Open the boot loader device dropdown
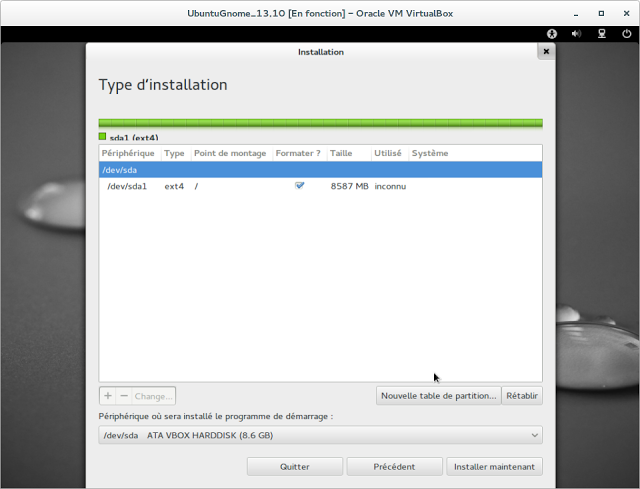Viewport: 640px width, 489px height. pos(320,435)
